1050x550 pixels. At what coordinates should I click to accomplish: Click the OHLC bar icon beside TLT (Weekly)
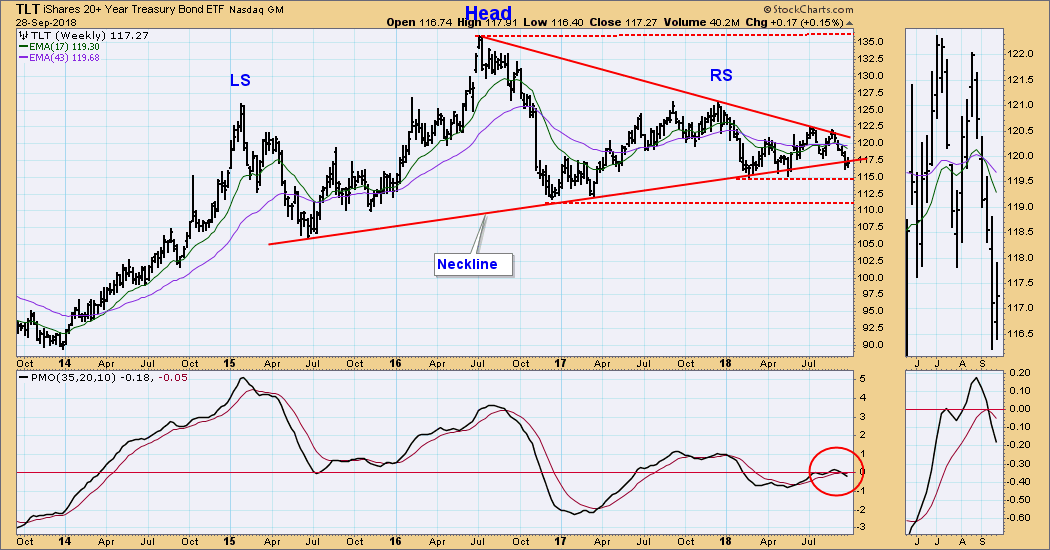(22, 36)
